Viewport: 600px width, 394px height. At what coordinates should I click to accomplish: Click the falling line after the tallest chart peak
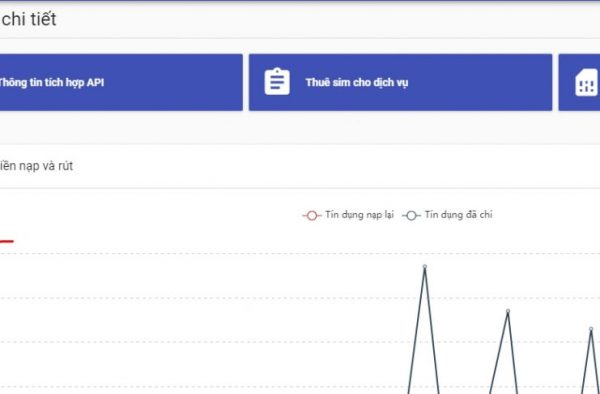tap(432, 329)
